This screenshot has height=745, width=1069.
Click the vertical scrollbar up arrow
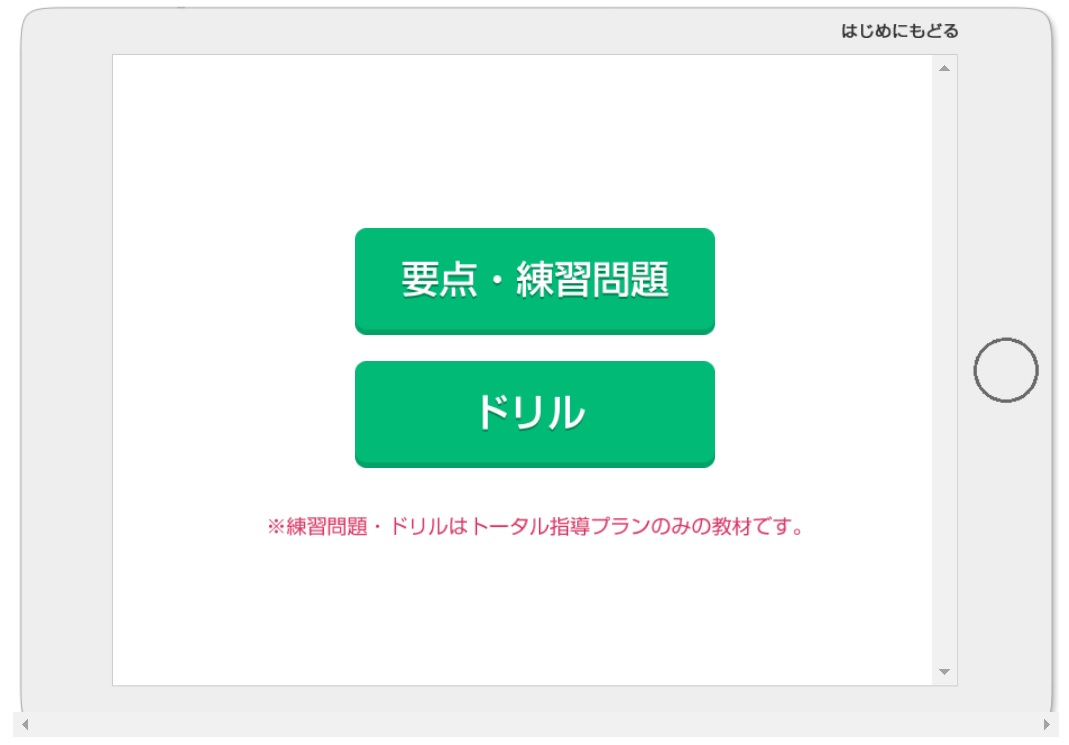pyautogui.click(x=944, y=68)
